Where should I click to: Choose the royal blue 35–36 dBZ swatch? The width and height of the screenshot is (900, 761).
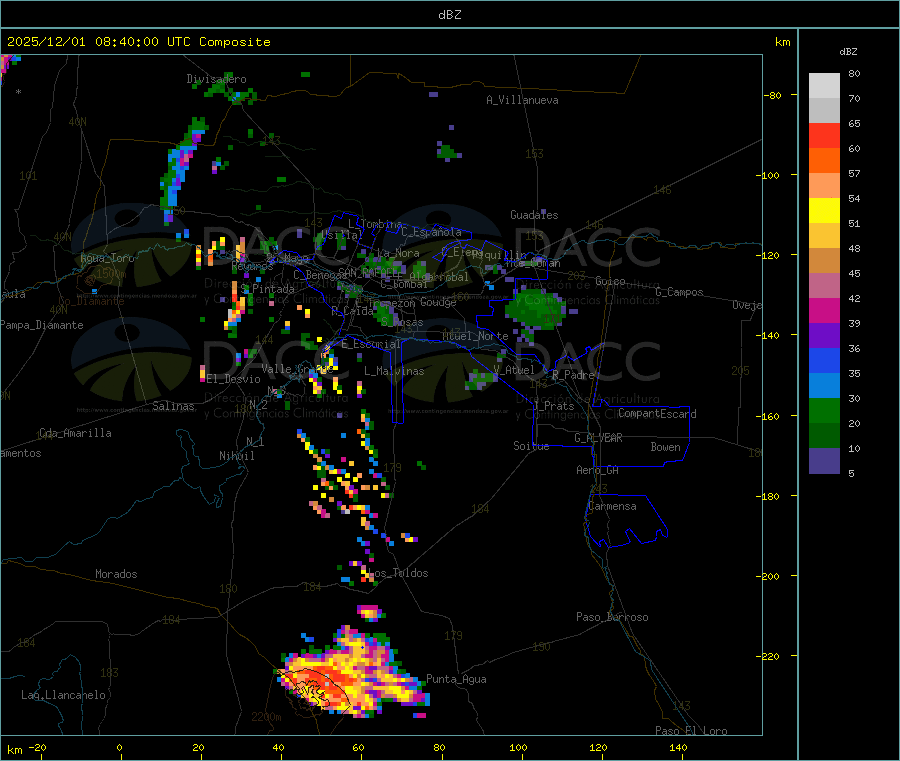point(824,360)
